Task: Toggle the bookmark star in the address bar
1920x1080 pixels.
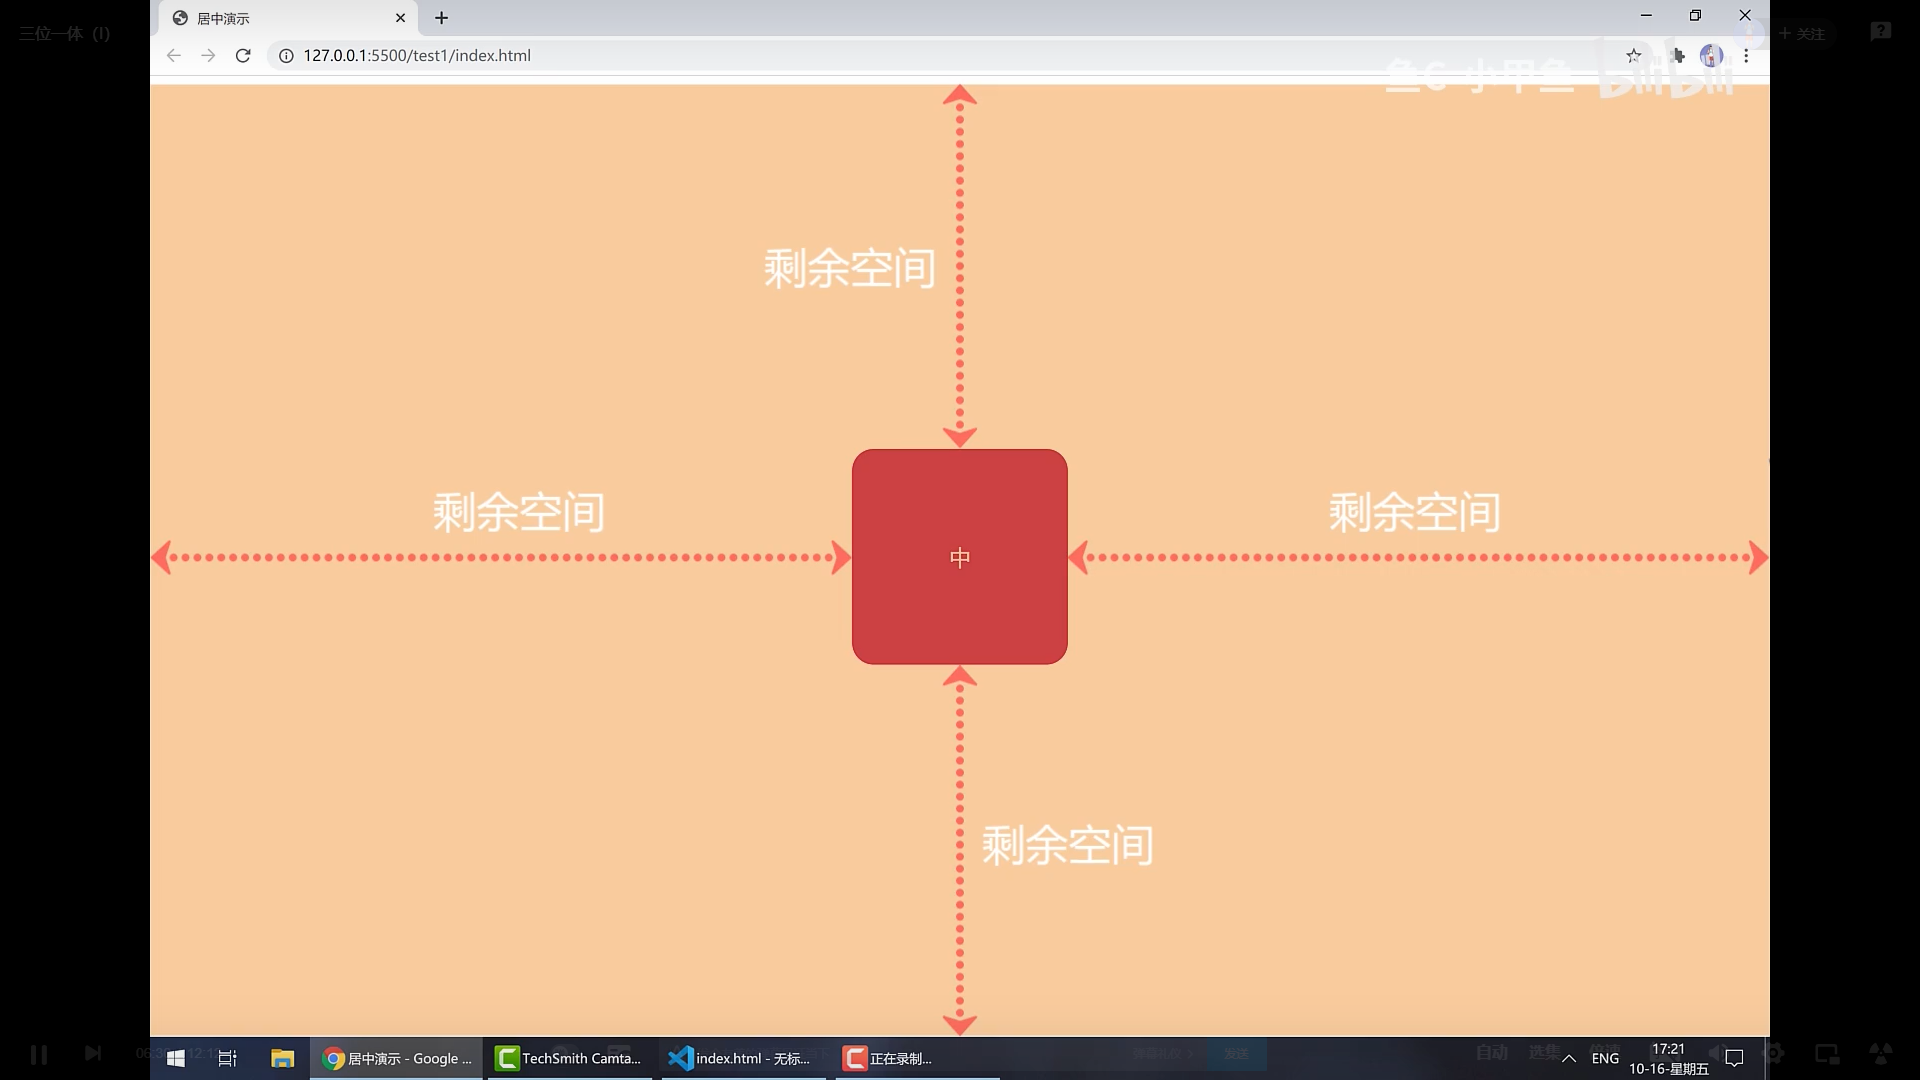Action: pos(1634,56)
